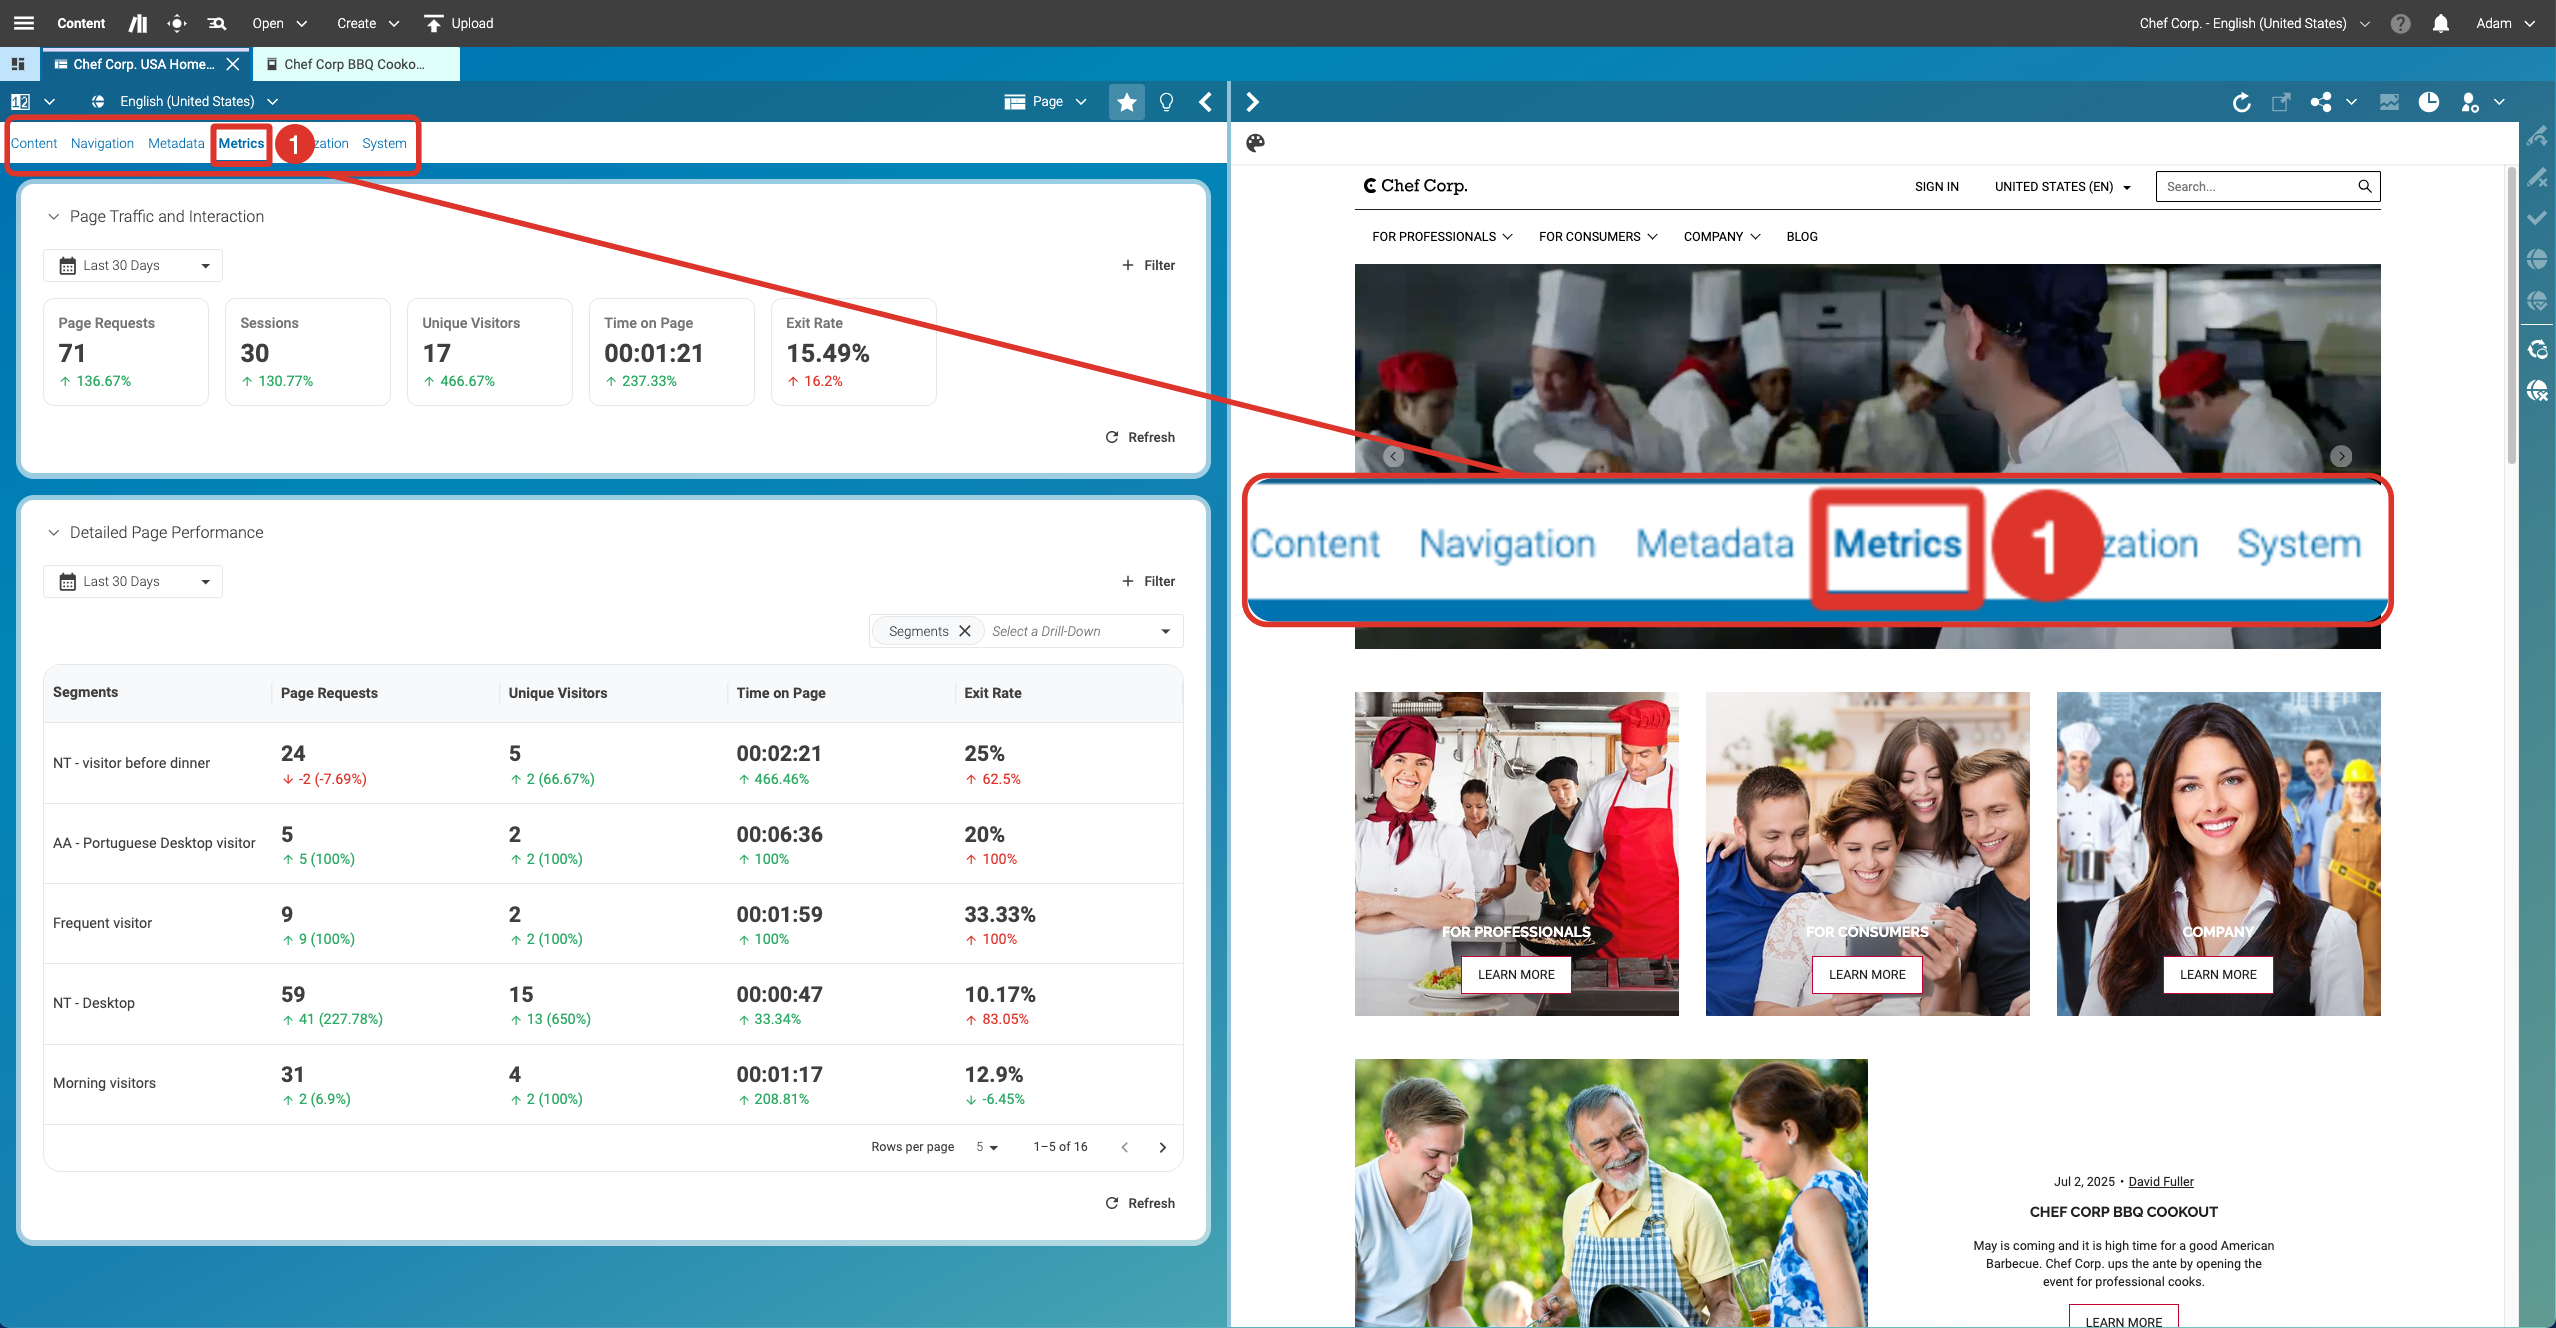The width and height of the screenshot is (2556, 1328).
Task: Open the notifications bell icon
Action: pyautogui.click(x=2441, y=23)
